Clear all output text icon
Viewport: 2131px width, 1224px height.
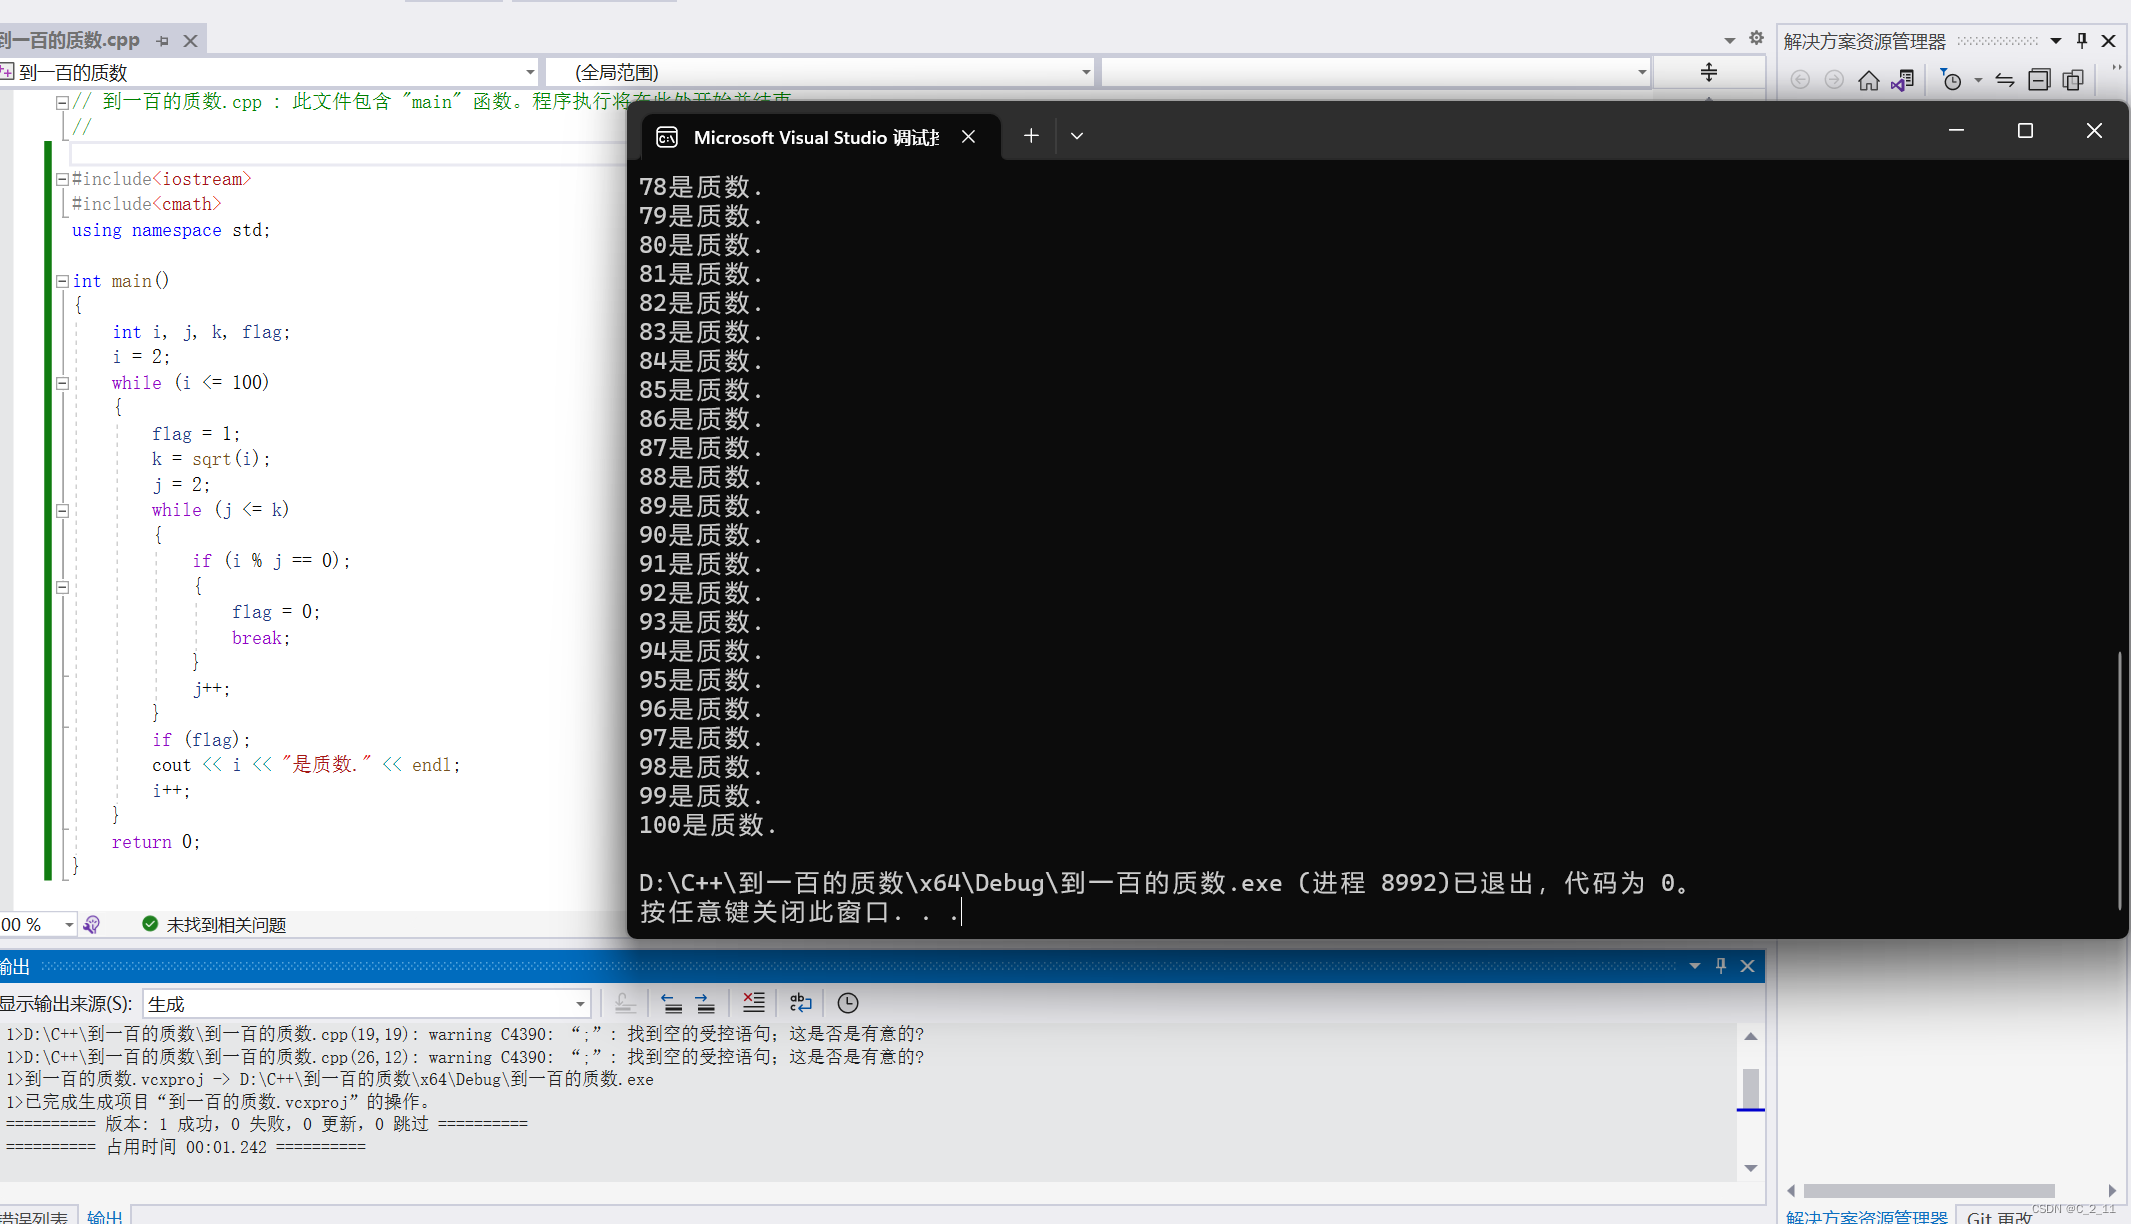[x=754, y=1003]
